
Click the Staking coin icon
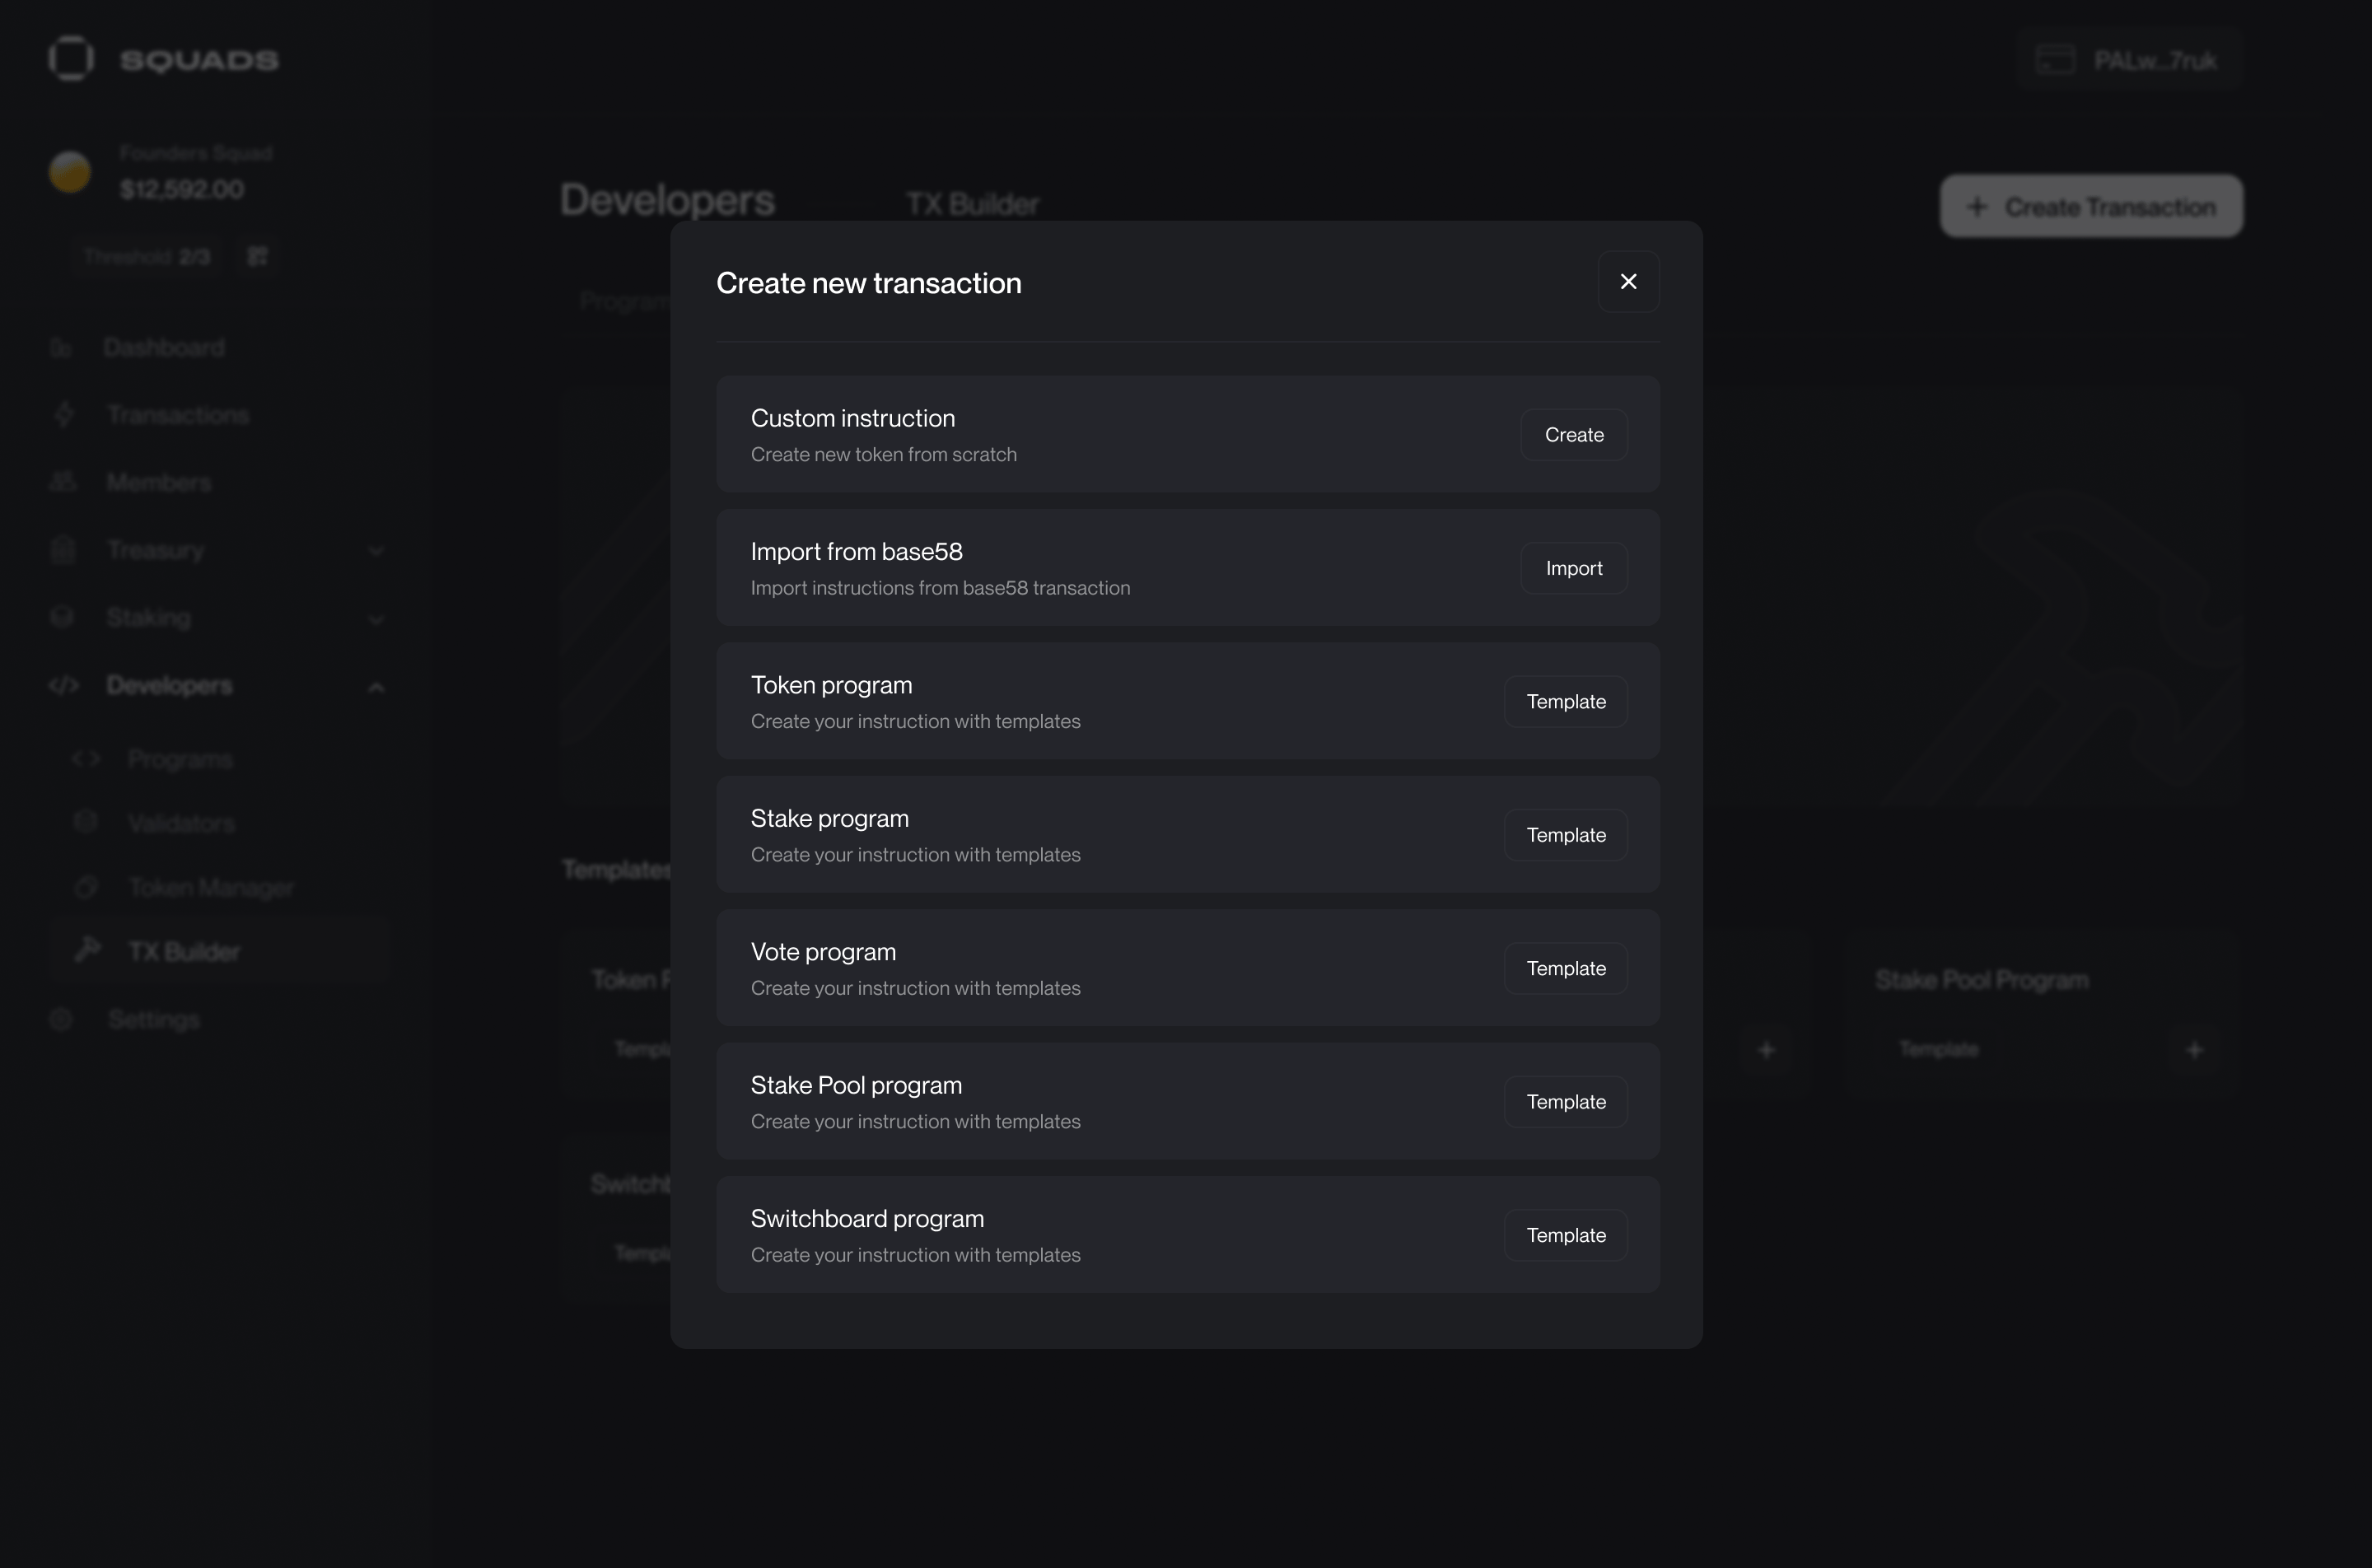pos(62,617)
